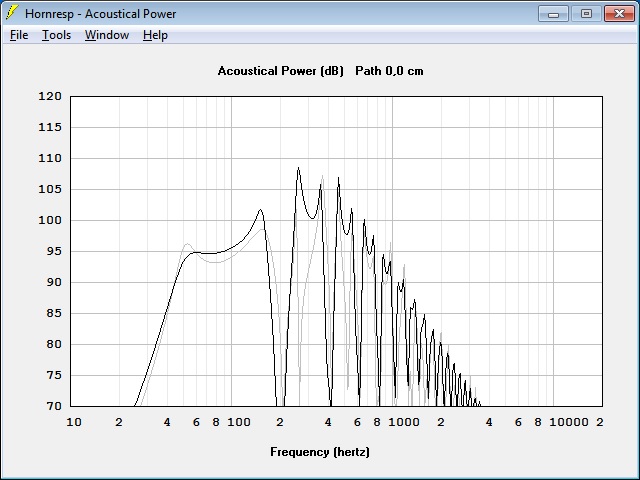The image size is (640, 480).
Task: Open the Help menu
Action: tap(155, 35)
